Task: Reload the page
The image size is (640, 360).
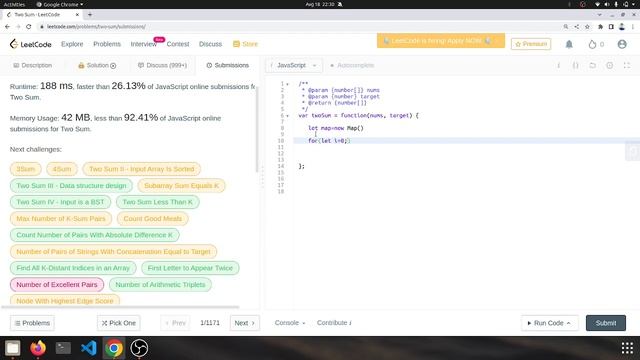Action: tap(29, 27)
